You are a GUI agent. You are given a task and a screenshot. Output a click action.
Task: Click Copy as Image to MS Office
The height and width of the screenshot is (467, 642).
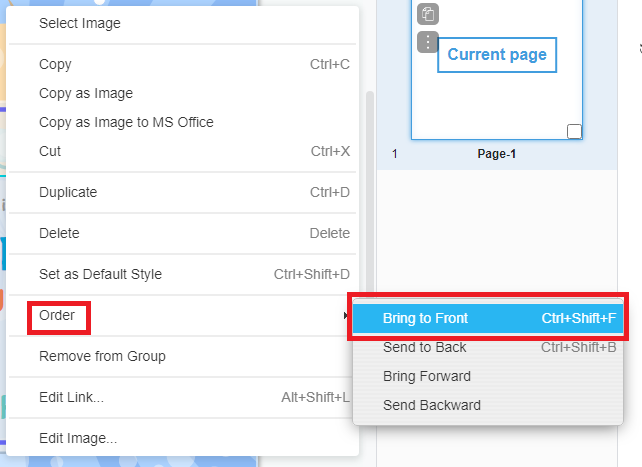126,122
